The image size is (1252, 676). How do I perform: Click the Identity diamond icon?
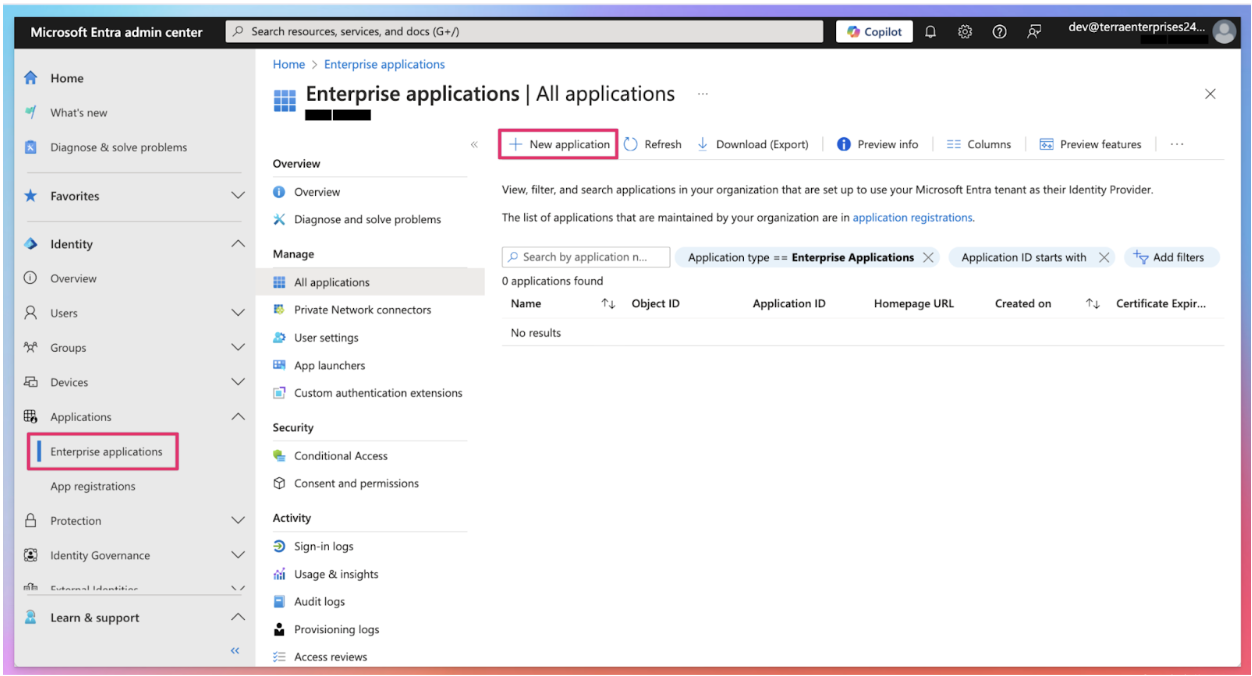[30, 244]
